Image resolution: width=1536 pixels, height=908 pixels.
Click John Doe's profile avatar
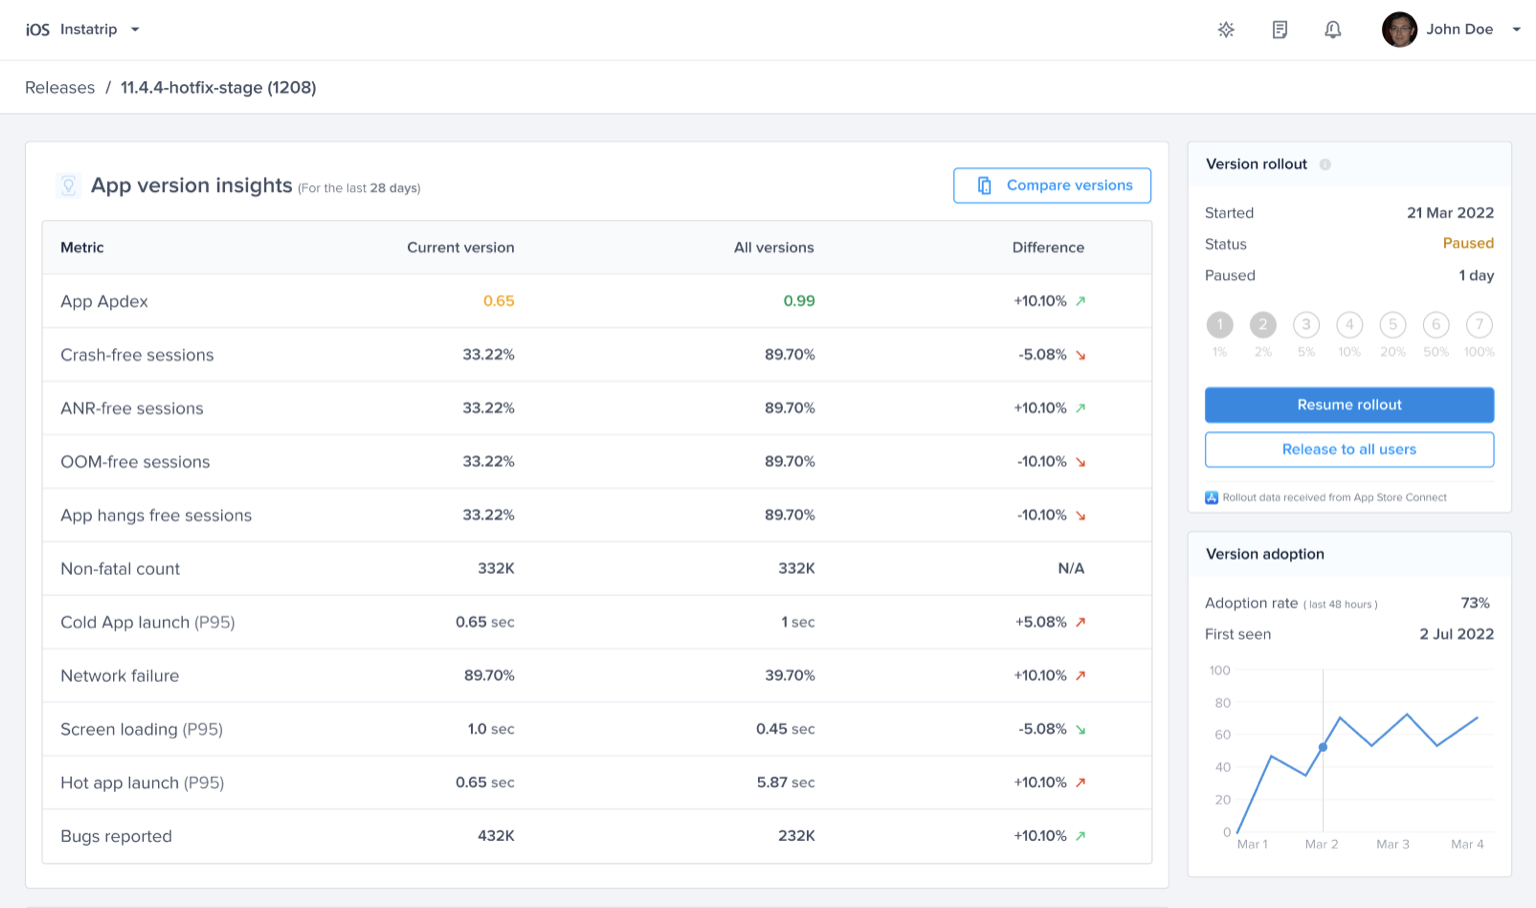pos(1399,30)
